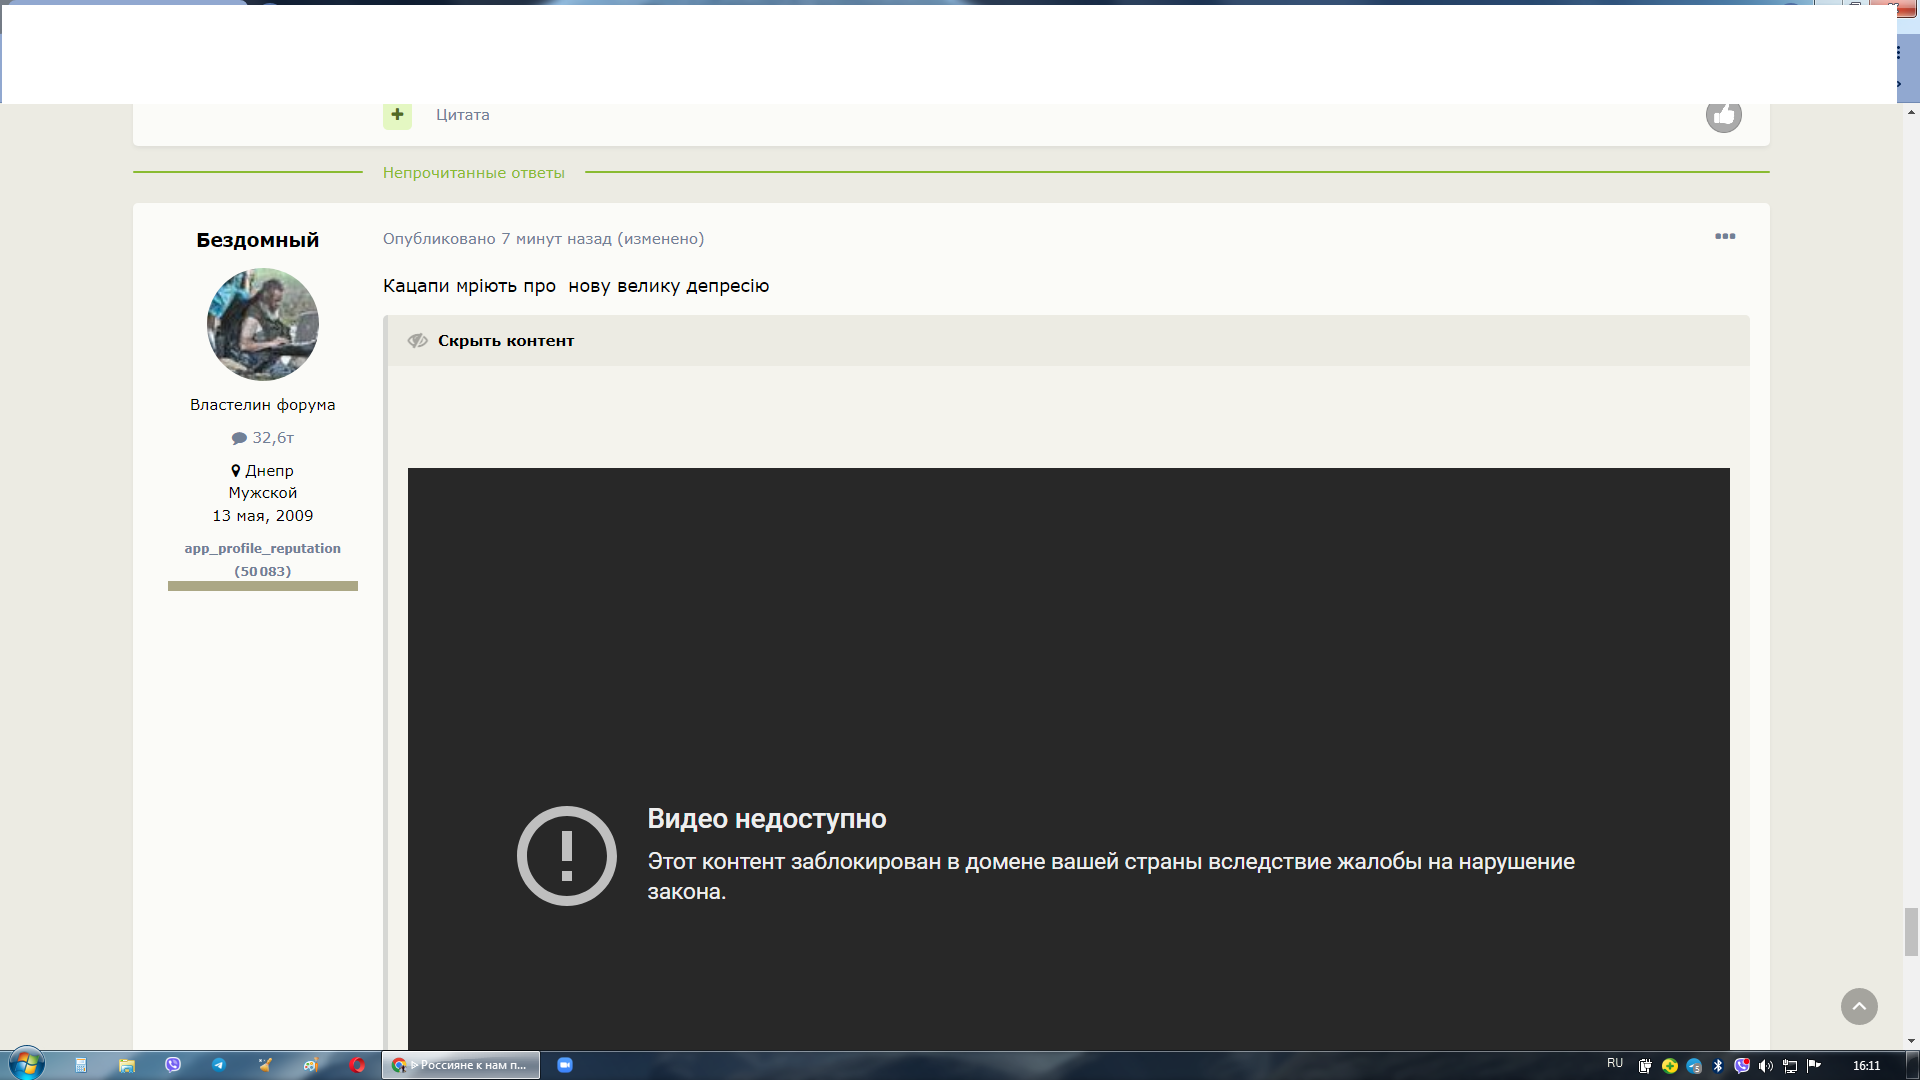Viewport: 1920px width, 1080px height.
Task: Open volume control in system tray
Action: [1765, 1066]
